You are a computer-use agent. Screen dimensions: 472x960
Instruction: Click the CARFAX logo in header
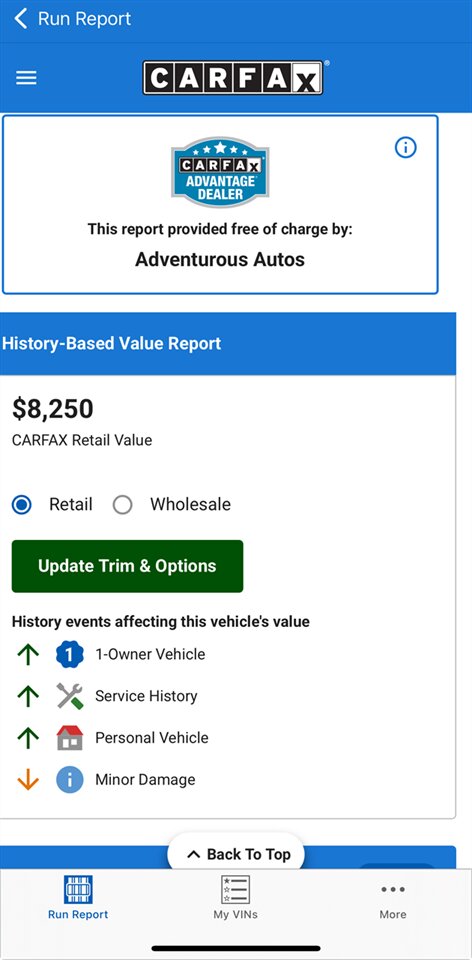coord(233,78)
